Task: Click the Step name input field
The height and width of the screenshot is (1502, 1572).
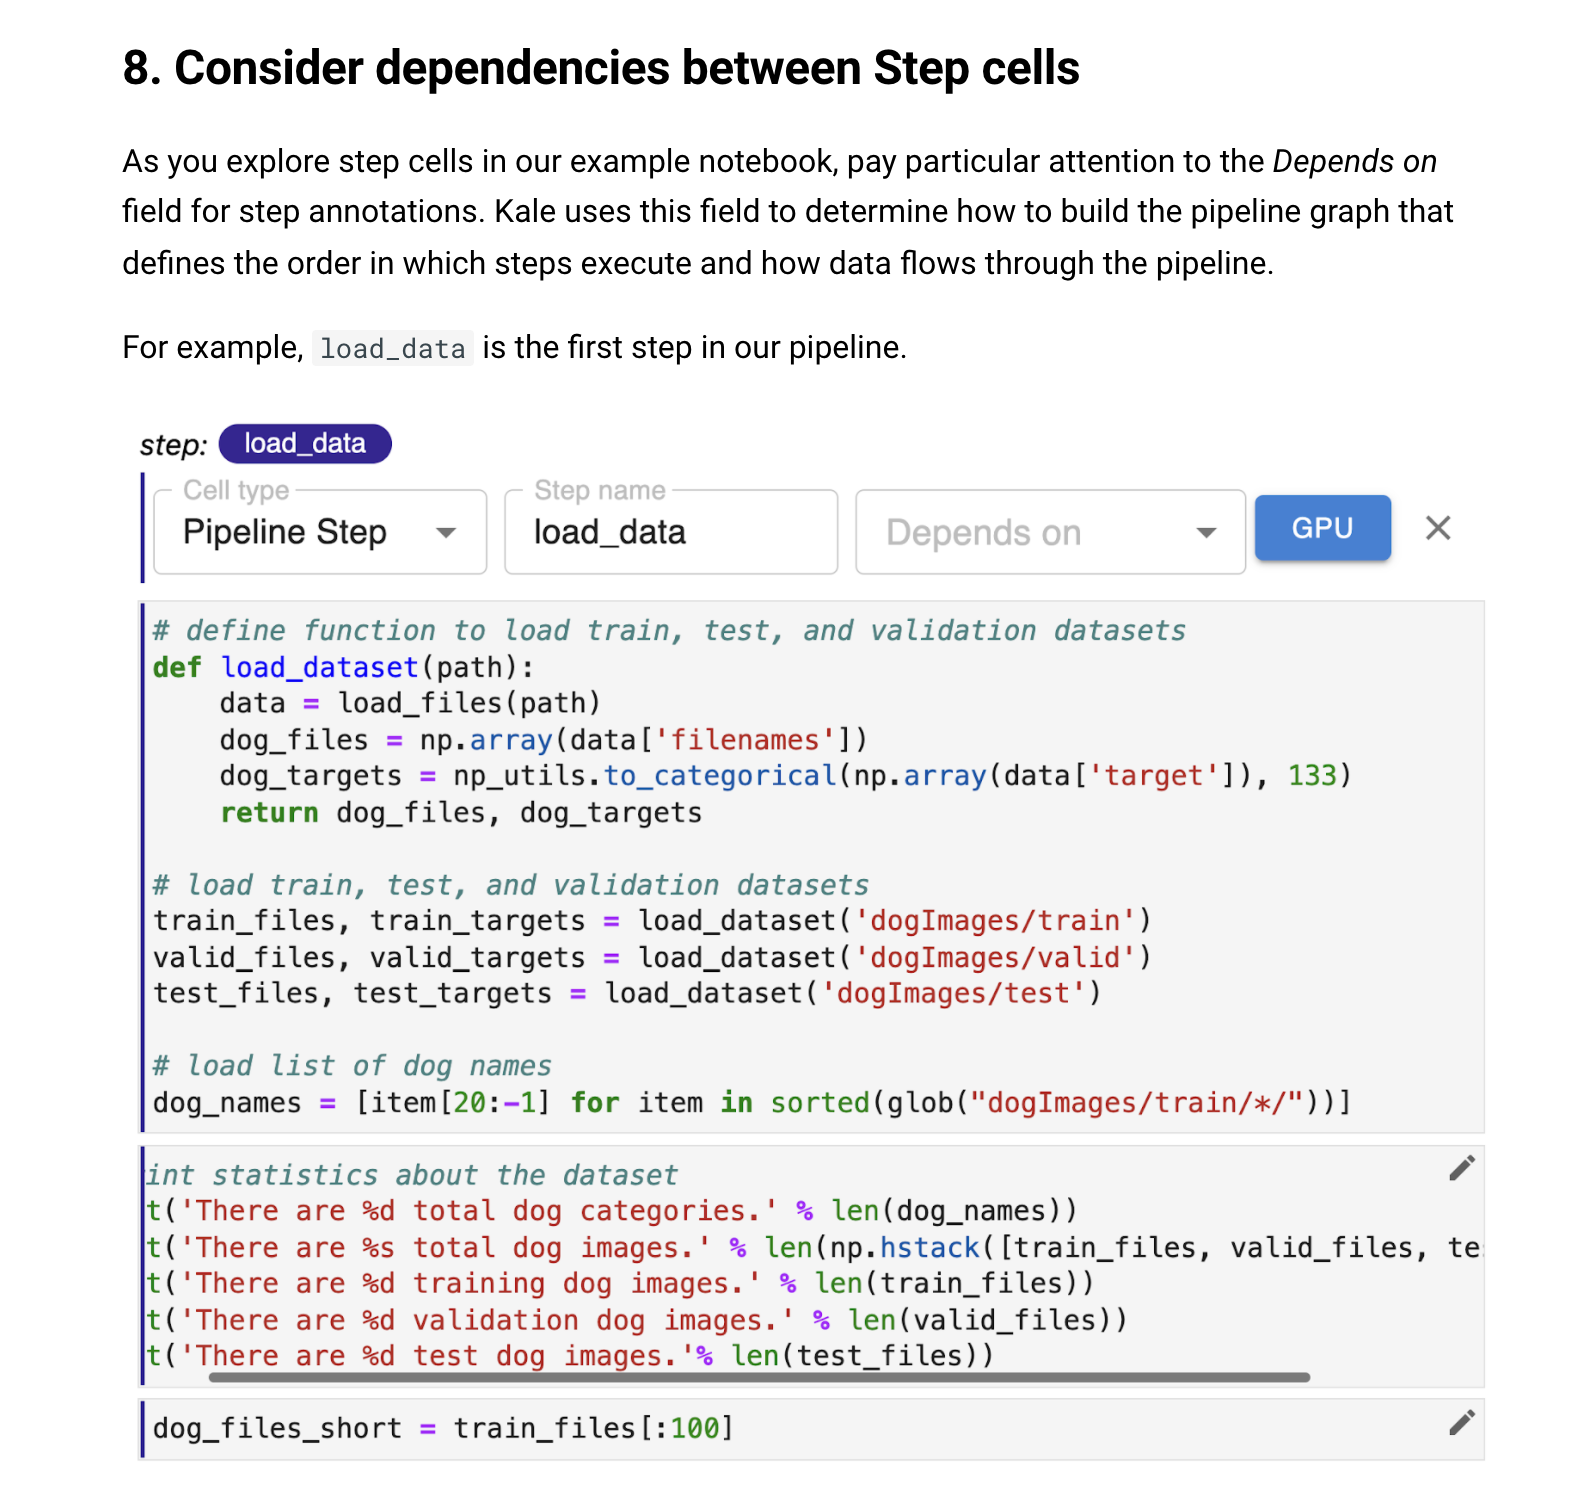Action: pos(670,532)
